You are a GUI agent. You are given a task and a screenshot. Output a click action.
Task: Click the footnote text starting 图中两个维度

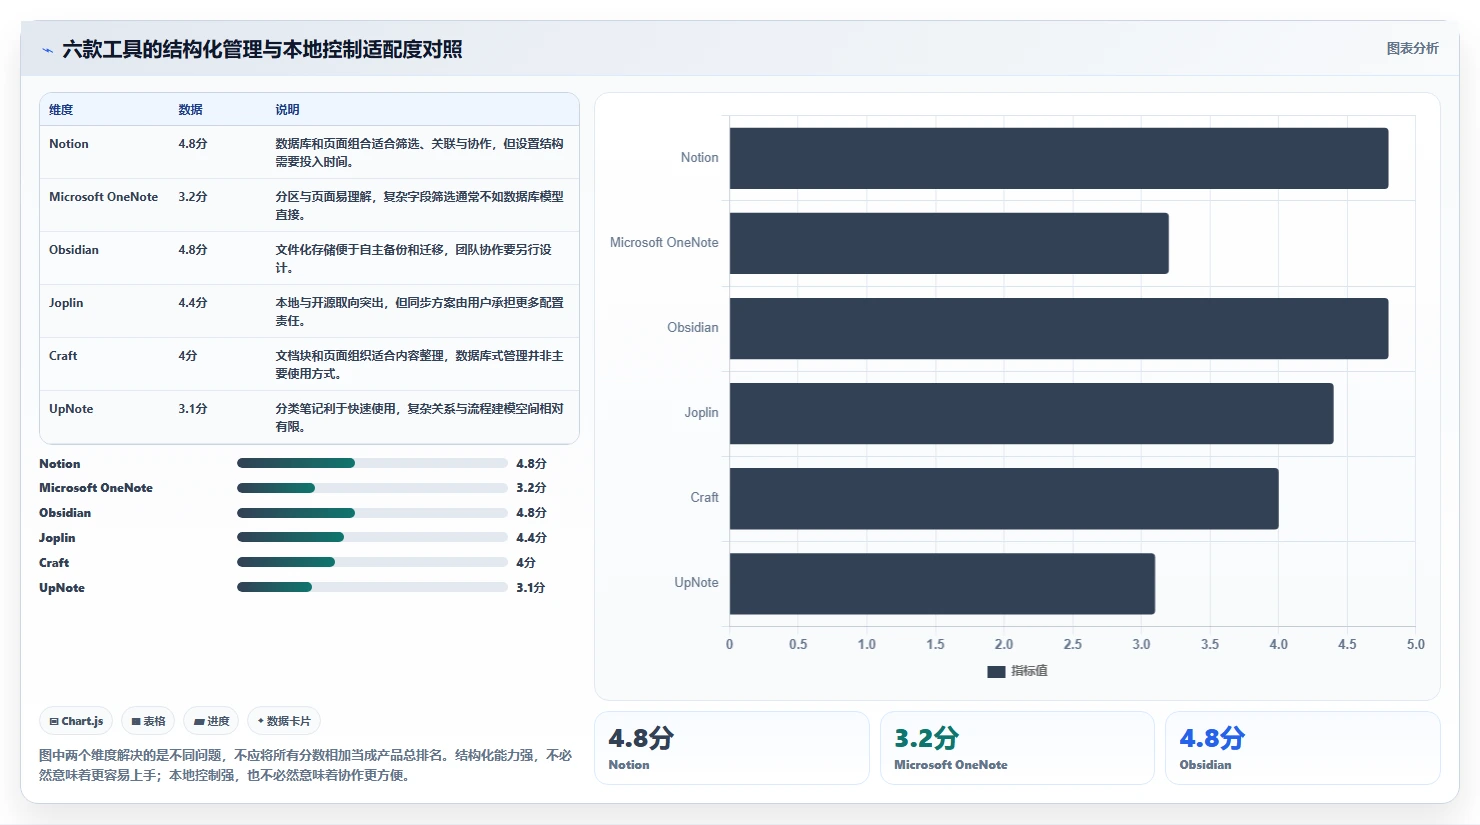pyautogui.click(x=305, y=765)
